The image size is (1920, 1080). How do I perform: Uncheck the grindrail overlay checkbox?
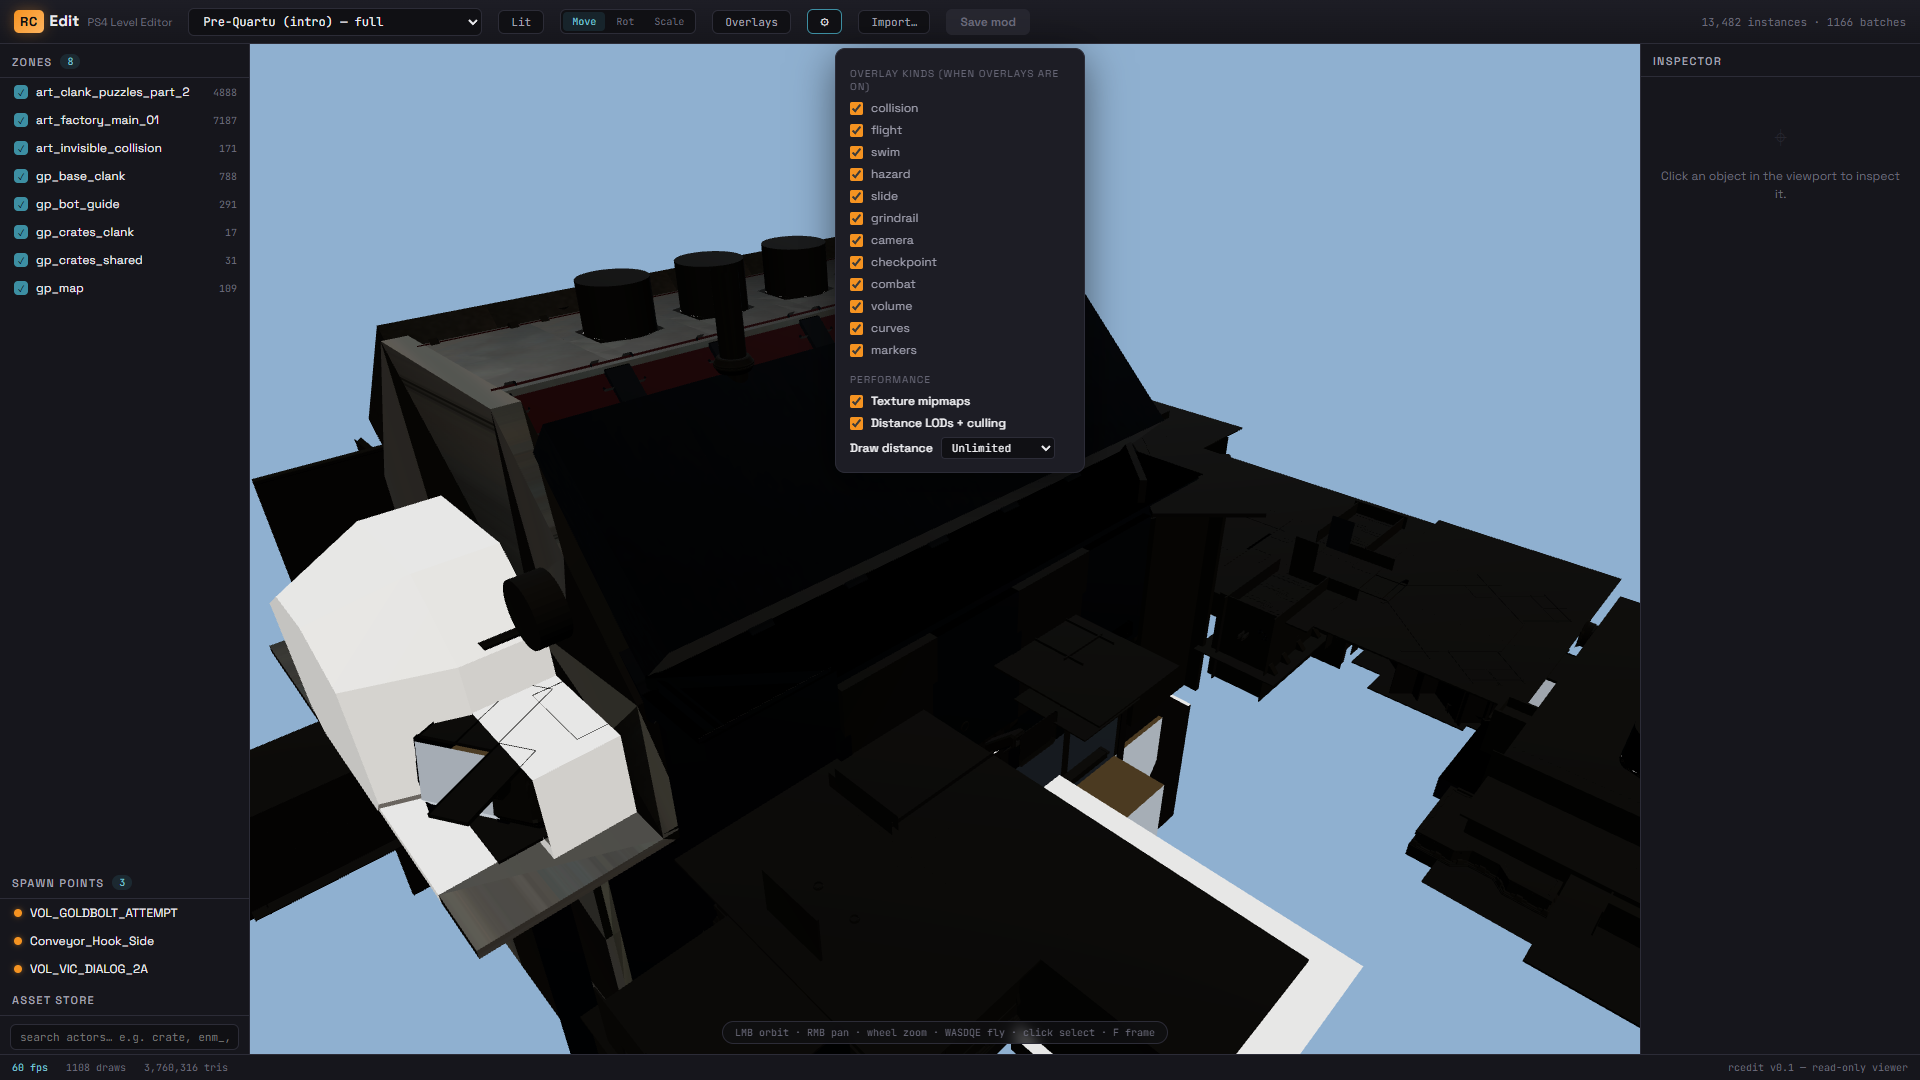857,218
